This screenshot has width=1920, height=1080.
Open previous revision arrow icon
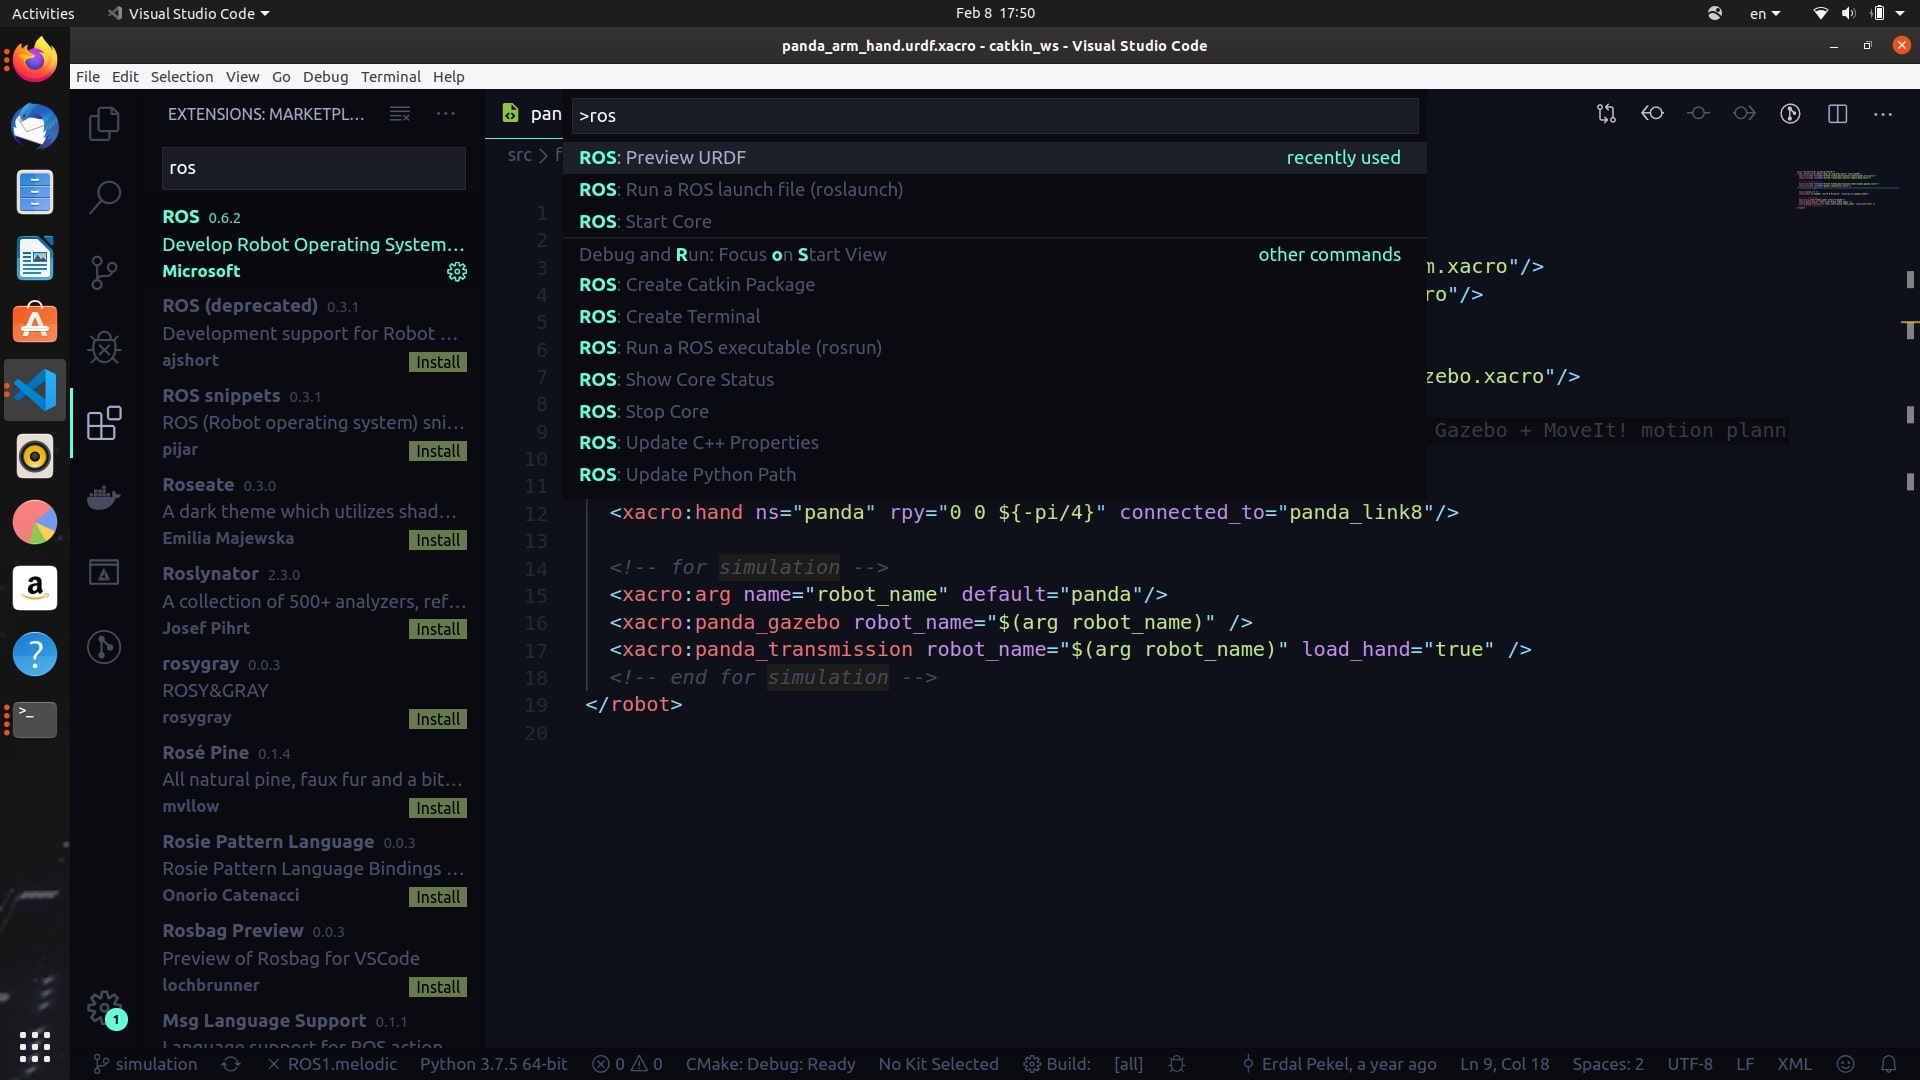(x=1652, y=114)
